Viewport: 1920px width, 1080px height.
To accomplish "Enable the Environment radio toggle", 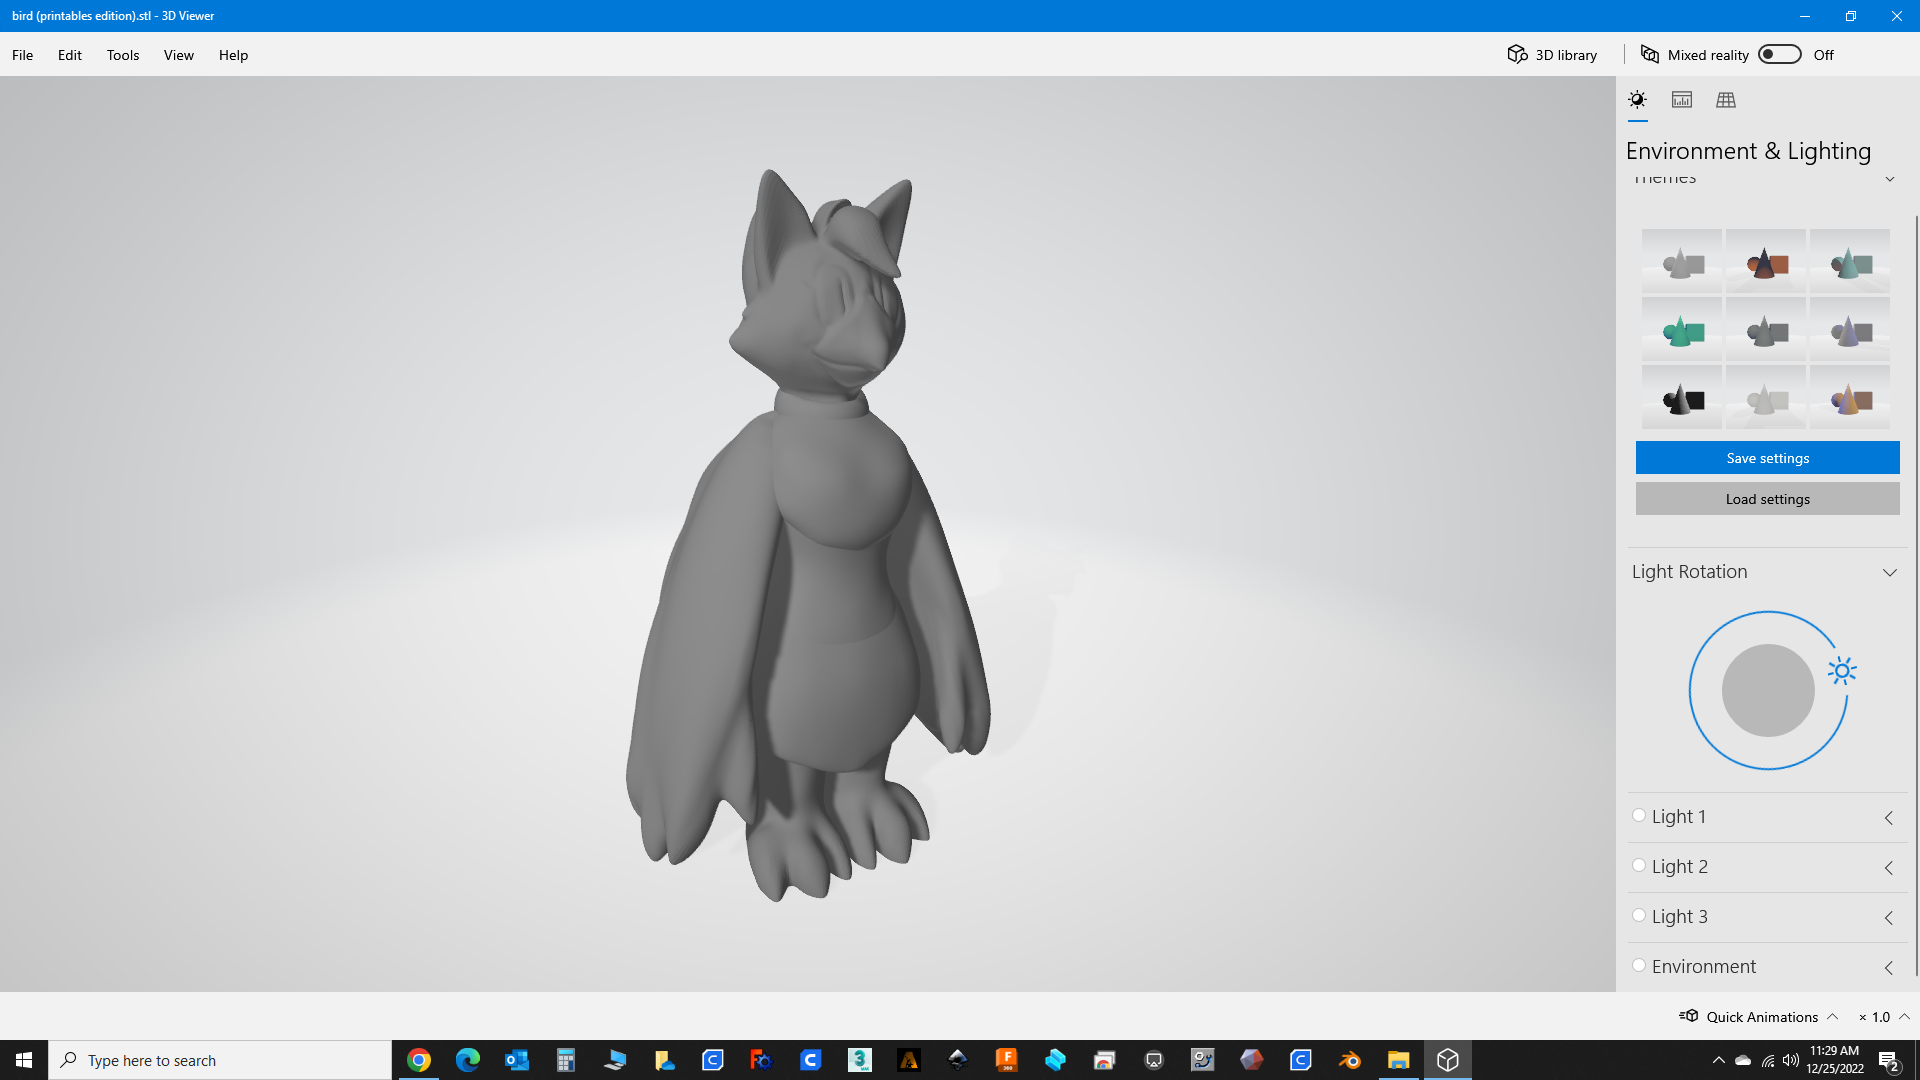I will 1639,965.
